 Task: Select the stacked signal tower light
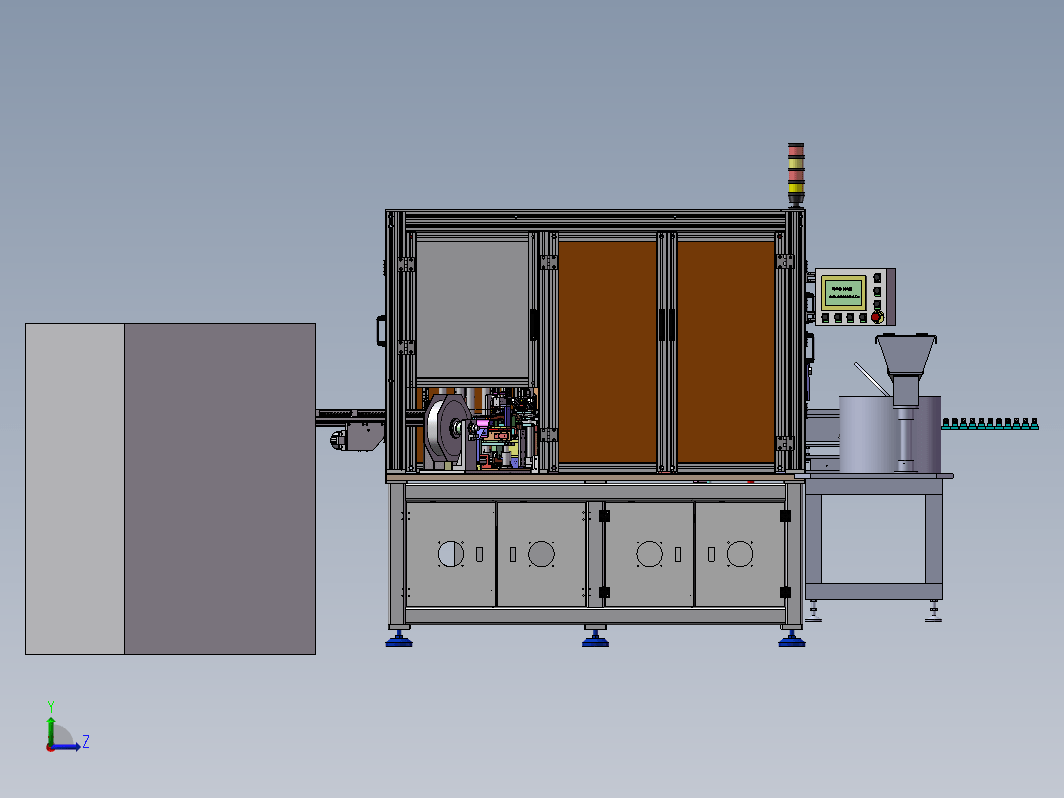796,174
